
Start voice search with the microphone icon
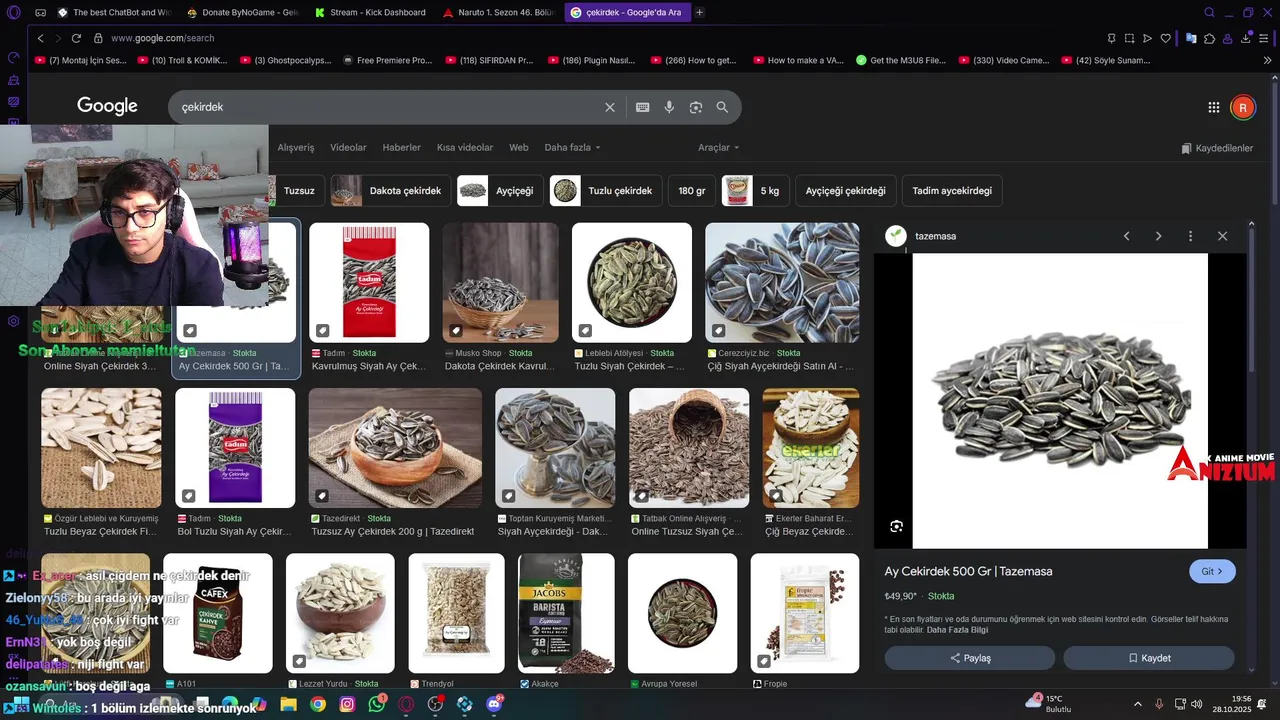[669, 107]
